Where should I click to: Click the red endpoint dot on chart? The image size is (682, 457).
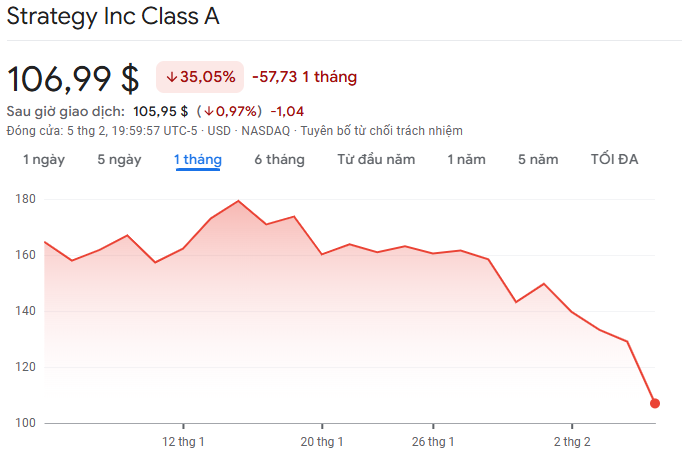point(655,403)
